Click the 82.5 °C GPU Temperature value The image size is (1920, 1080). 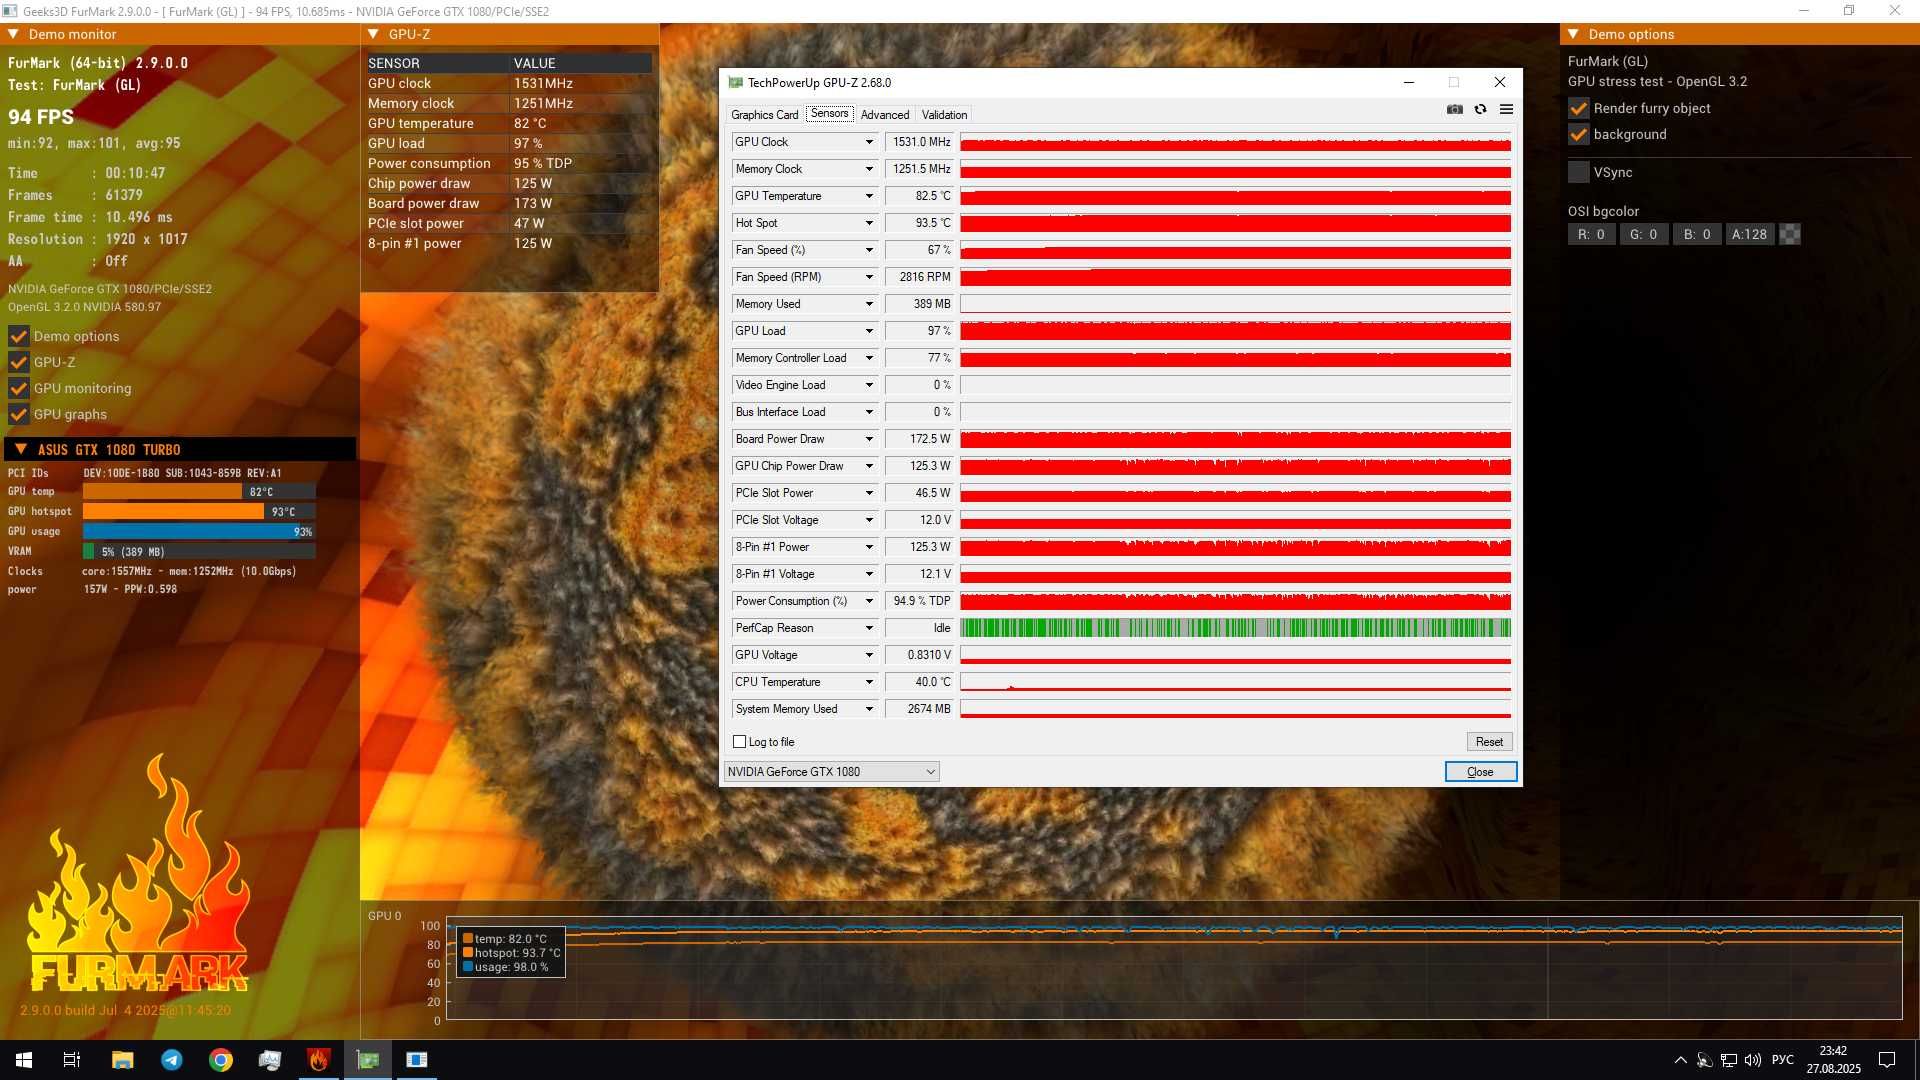click(920, 196)
